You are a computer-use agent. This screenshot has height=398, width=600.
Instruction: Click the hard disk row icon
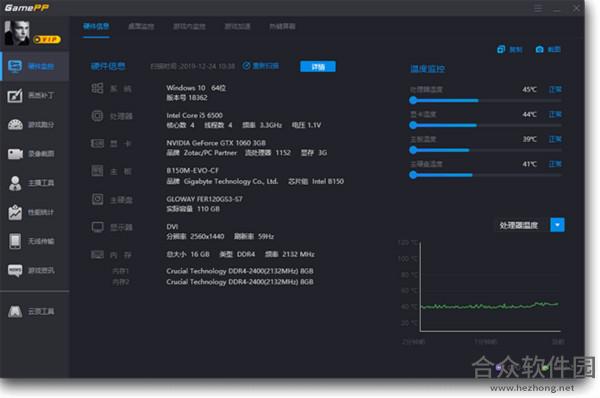pyautogui.click(x=97, y=199)
